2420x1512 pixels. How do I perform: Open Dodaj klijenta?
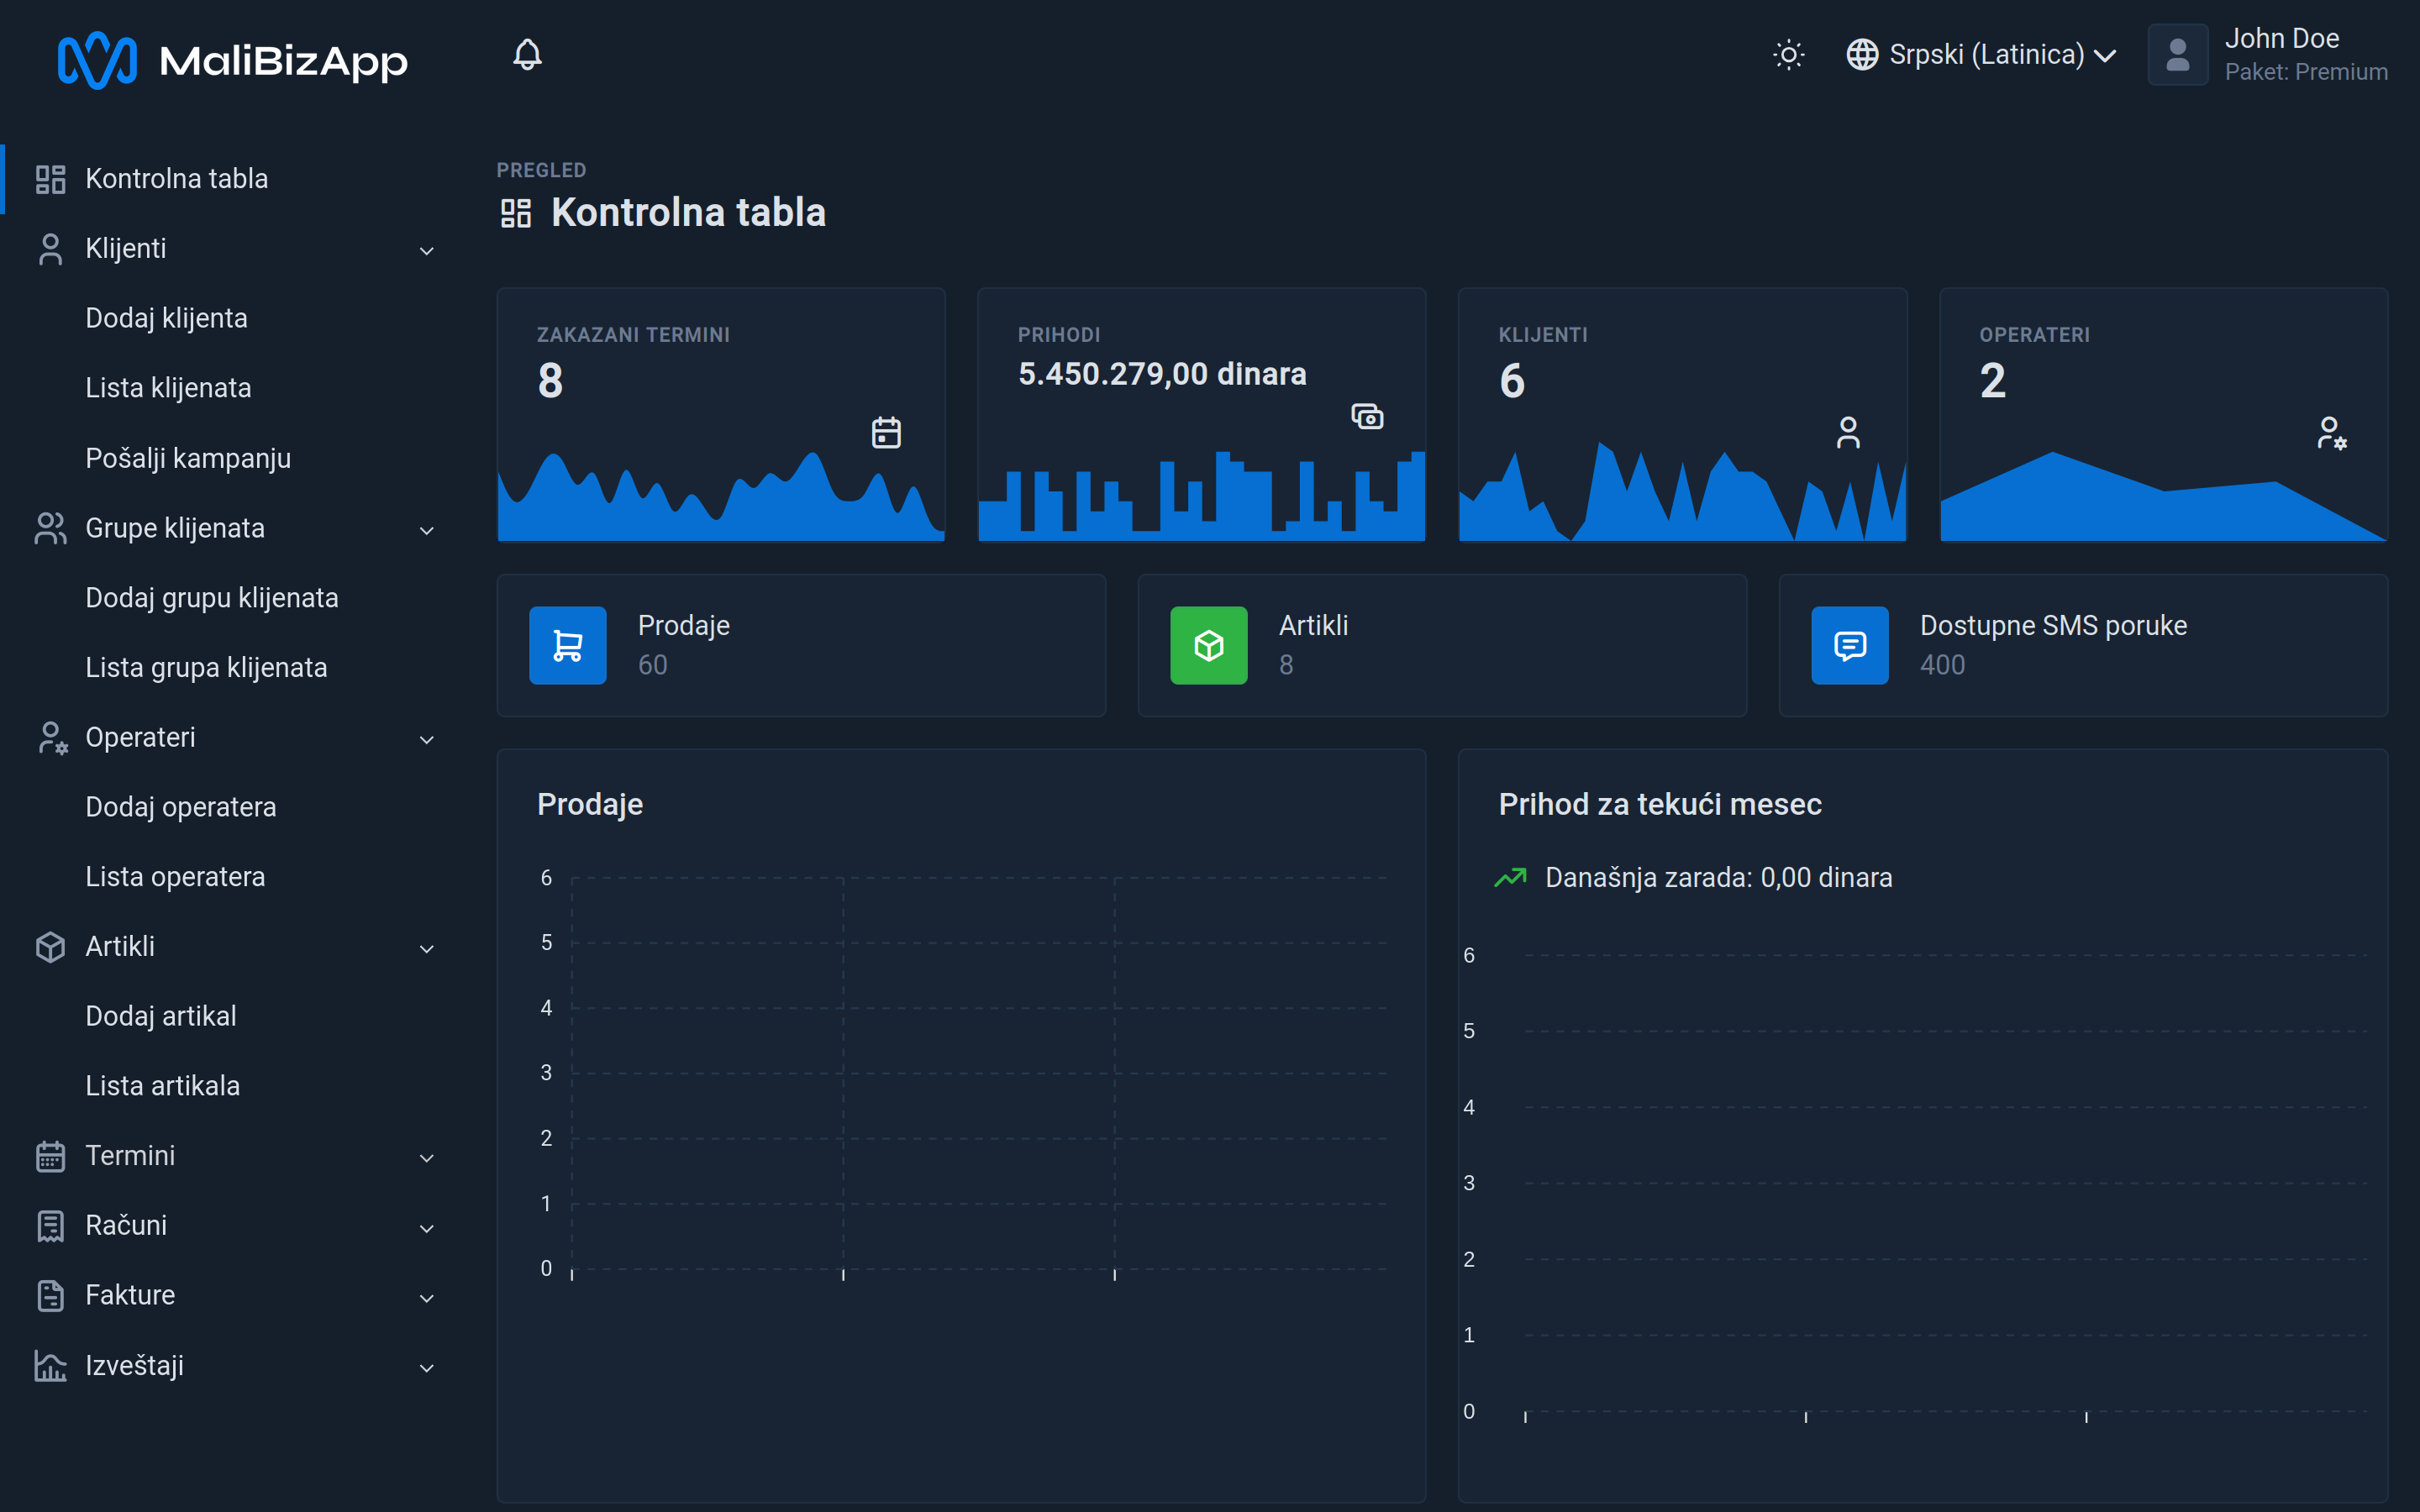(166, 318)
